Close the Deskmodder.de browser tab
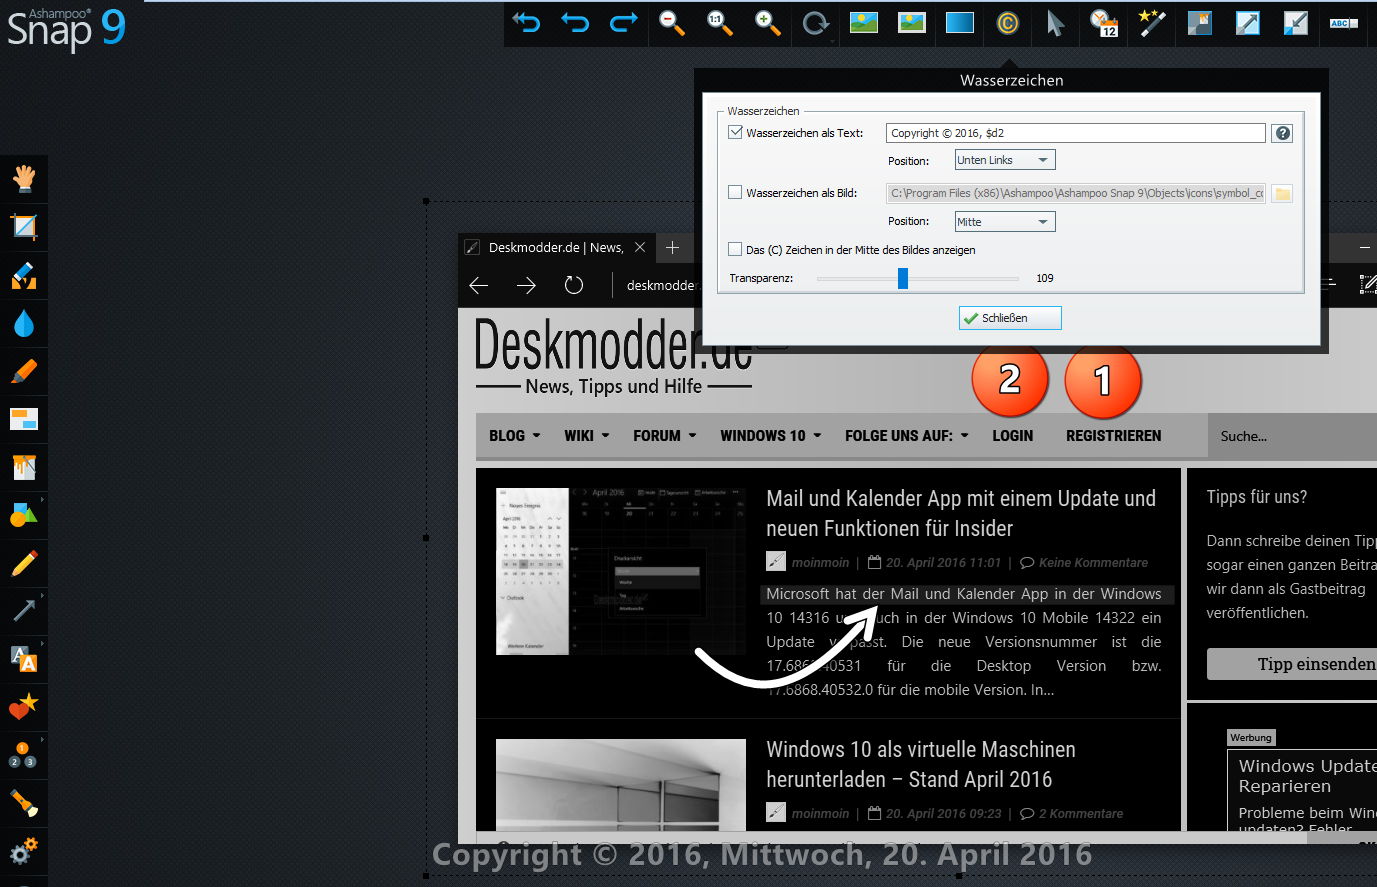1377x887 pixels. click(640, 247)
